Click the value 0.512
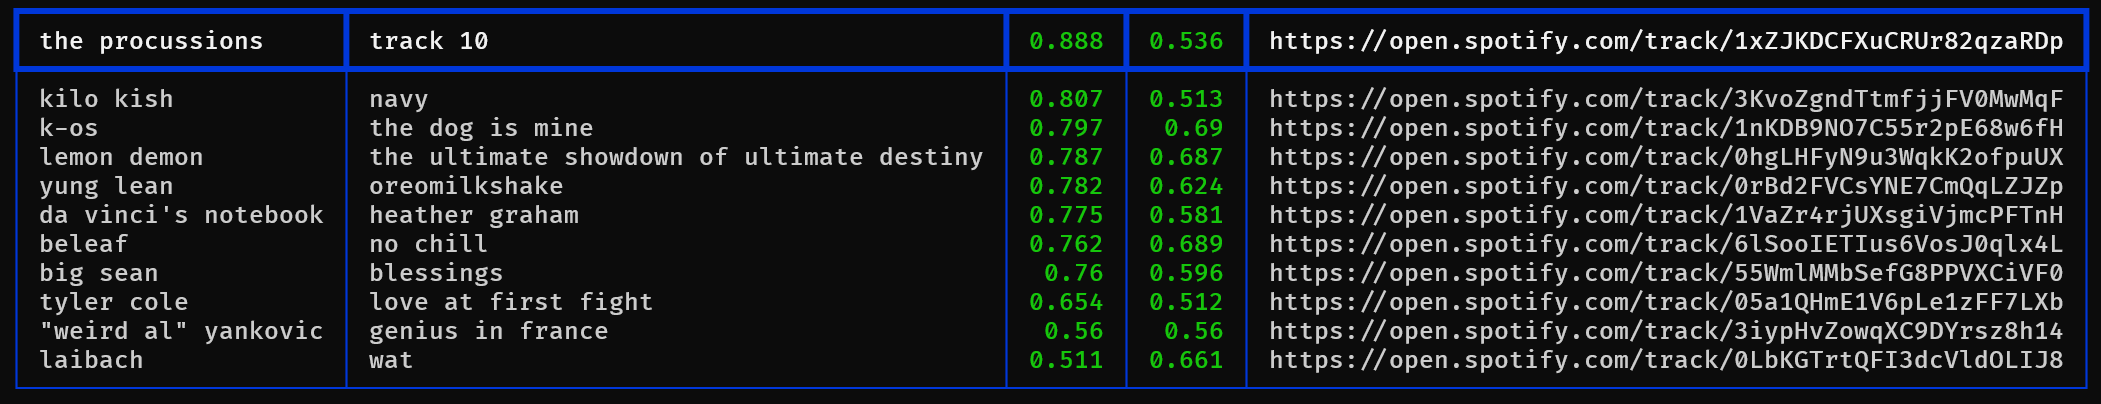 (x=1186, y=302)
